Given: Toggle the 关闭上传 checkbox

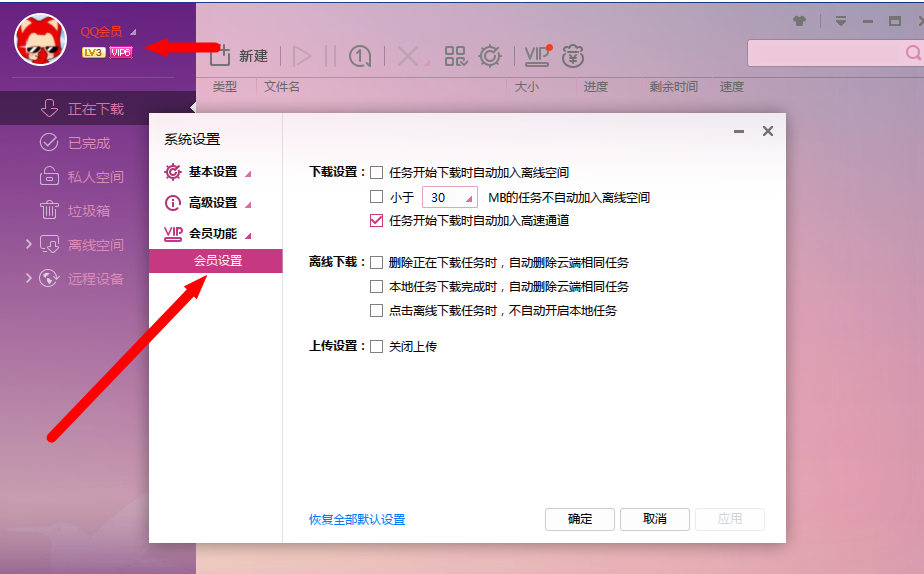Looking at the screenshot, I should tap(377, 346).
